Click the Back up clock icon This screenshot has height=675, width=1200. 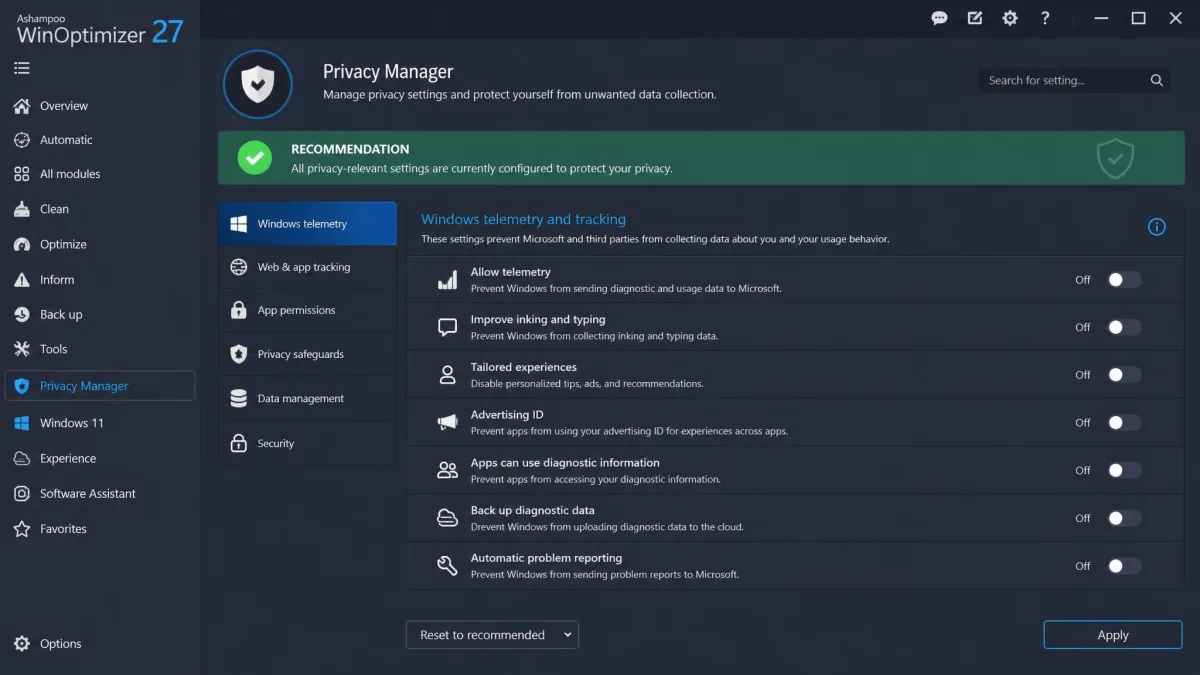point(22,314)
